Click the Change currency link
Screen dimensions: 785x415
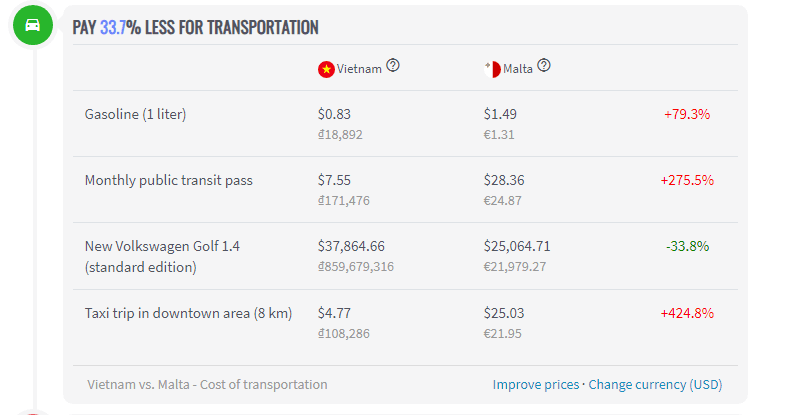637,384
